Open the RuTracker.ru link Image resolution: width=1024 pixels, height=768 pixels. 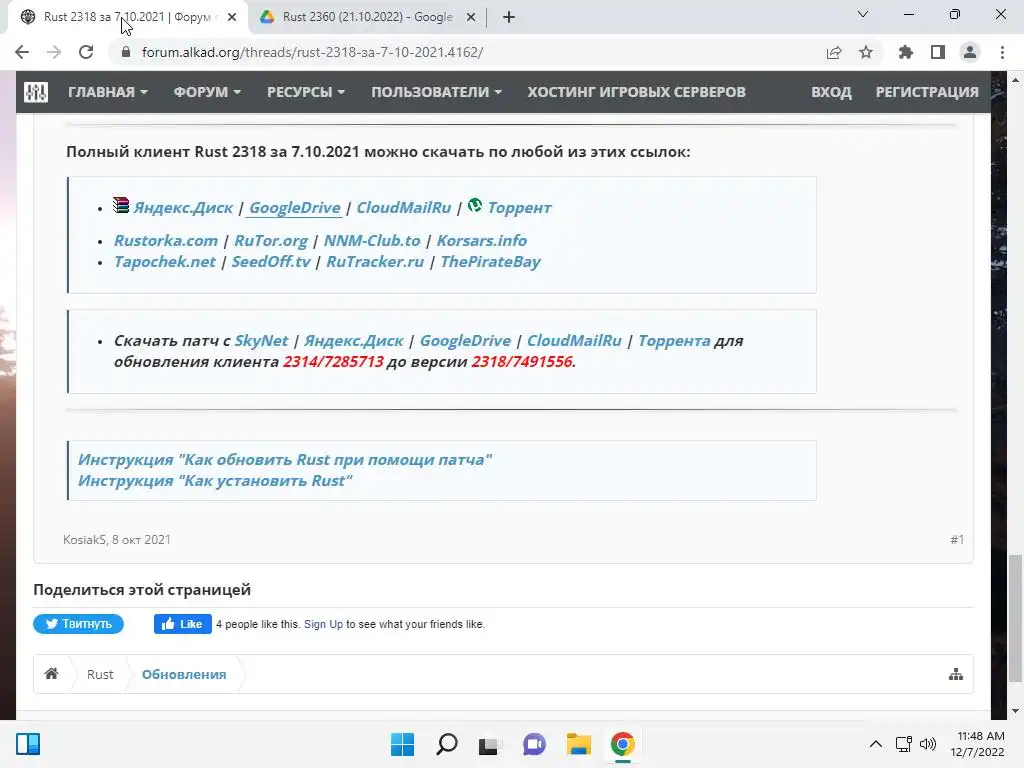(375, 261)
